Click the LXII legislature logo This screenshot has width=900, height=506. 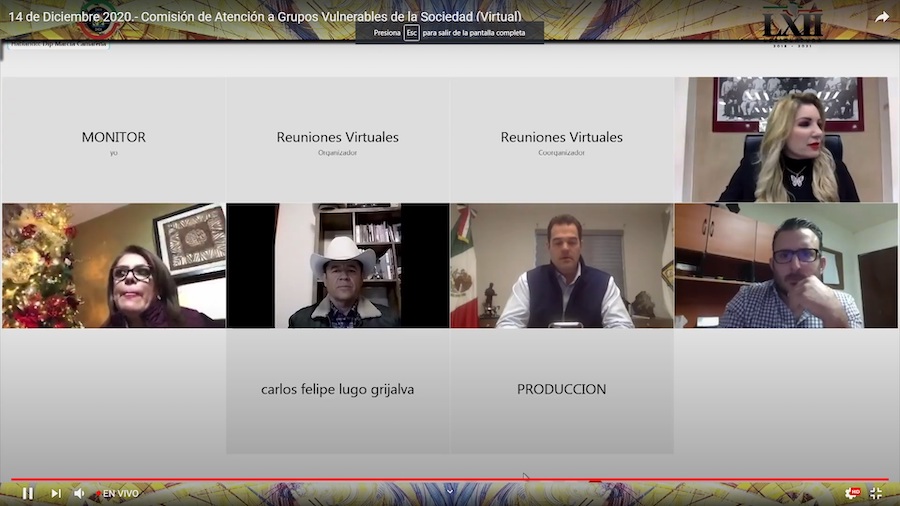click(792, 22)
